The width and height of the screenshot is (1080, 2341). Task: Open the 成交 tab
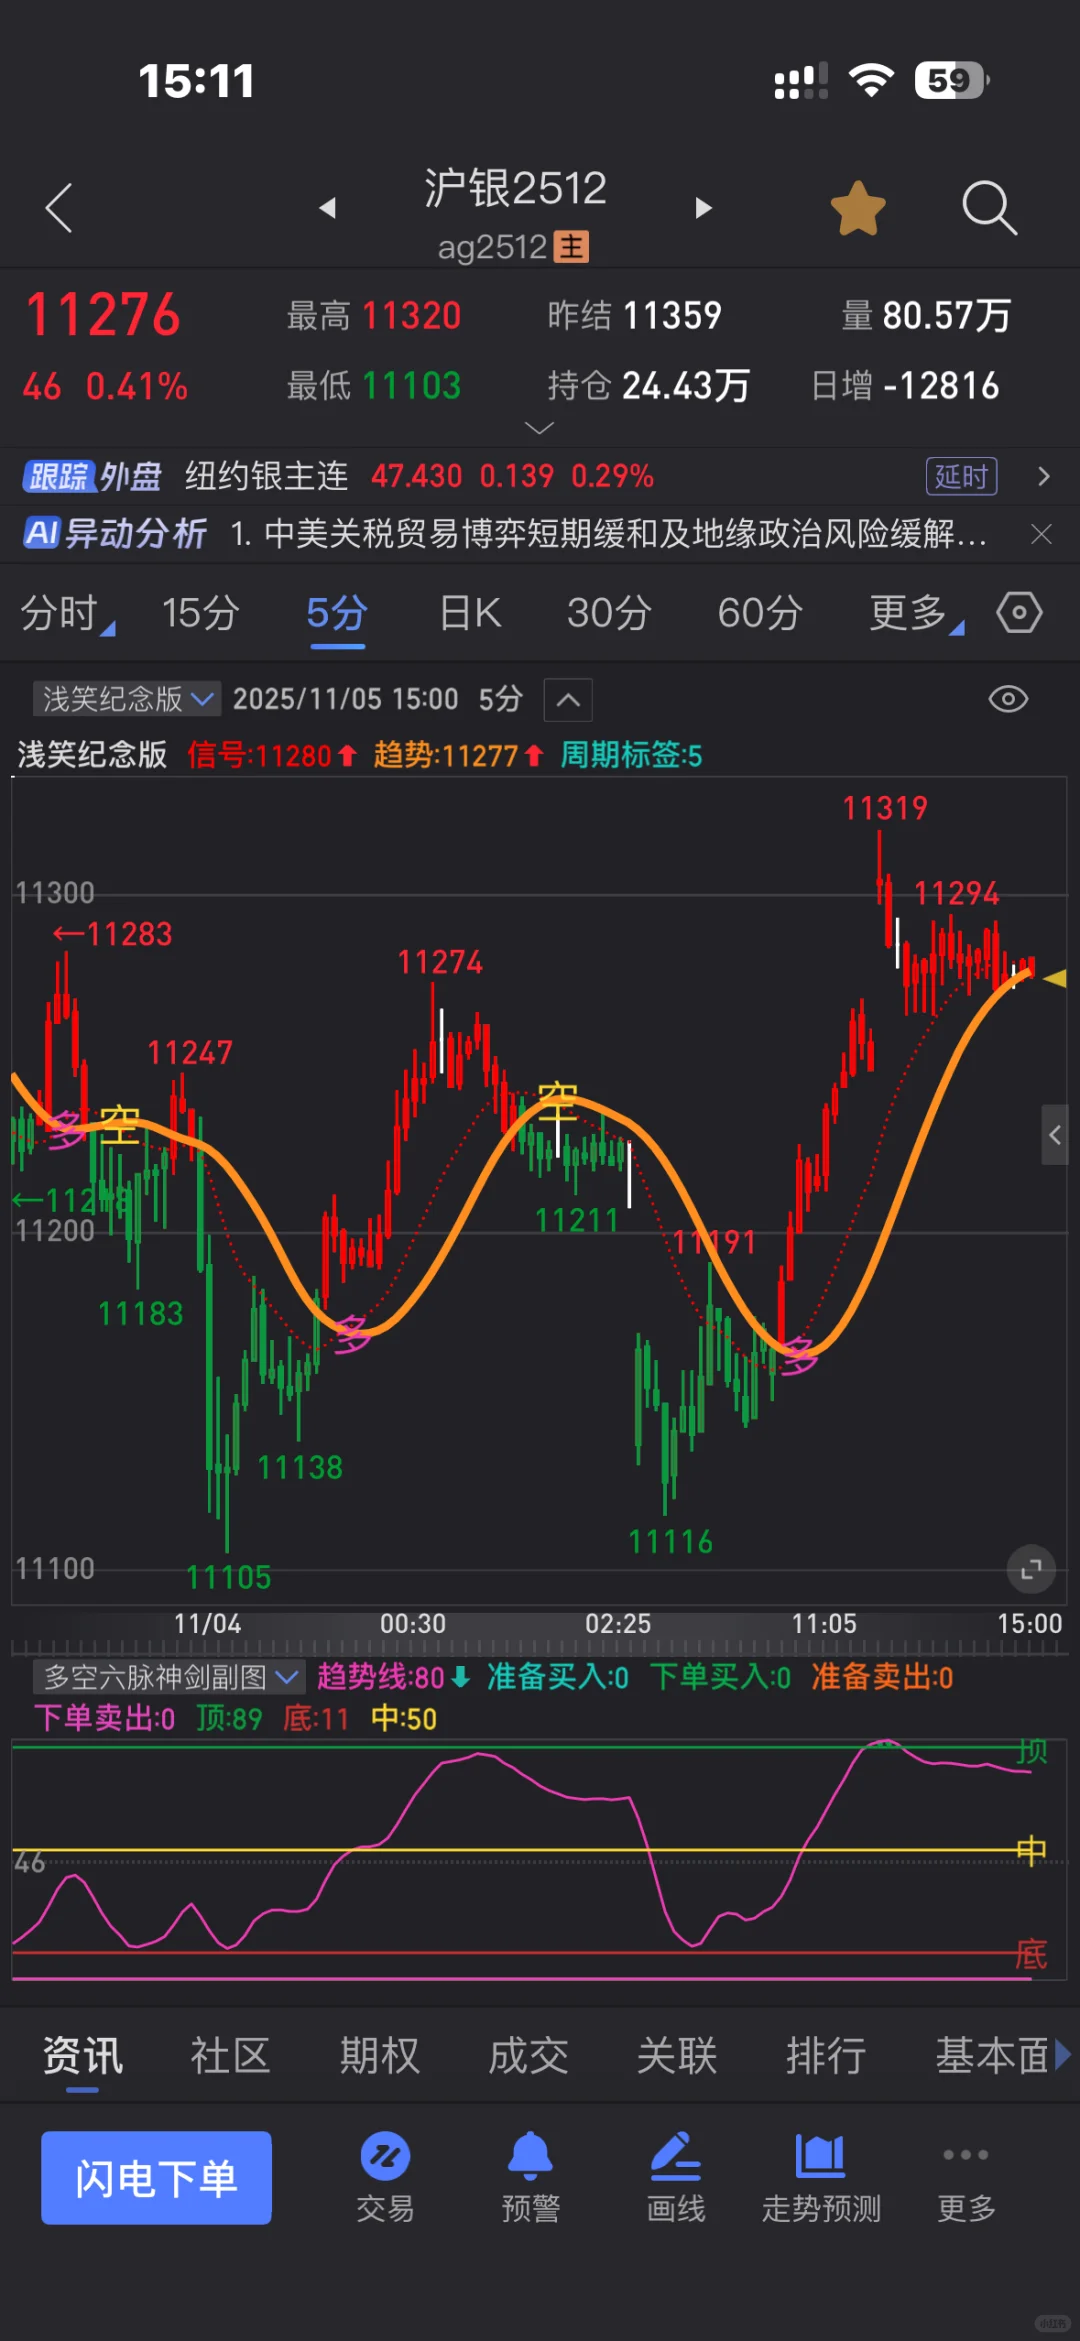click(x=528, y=2057)
